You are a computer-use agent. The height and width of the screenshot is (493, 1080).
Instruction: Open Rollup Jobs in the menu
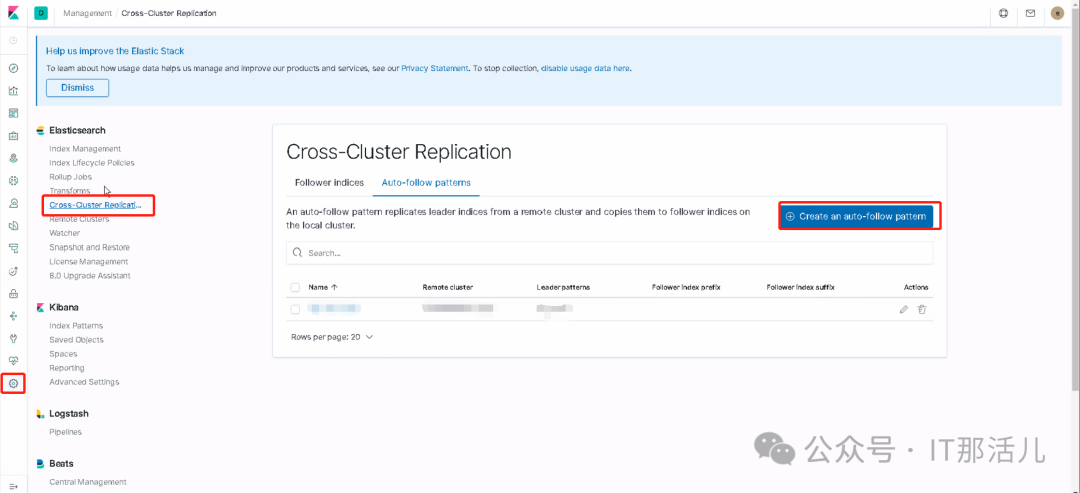click(71, 177)
